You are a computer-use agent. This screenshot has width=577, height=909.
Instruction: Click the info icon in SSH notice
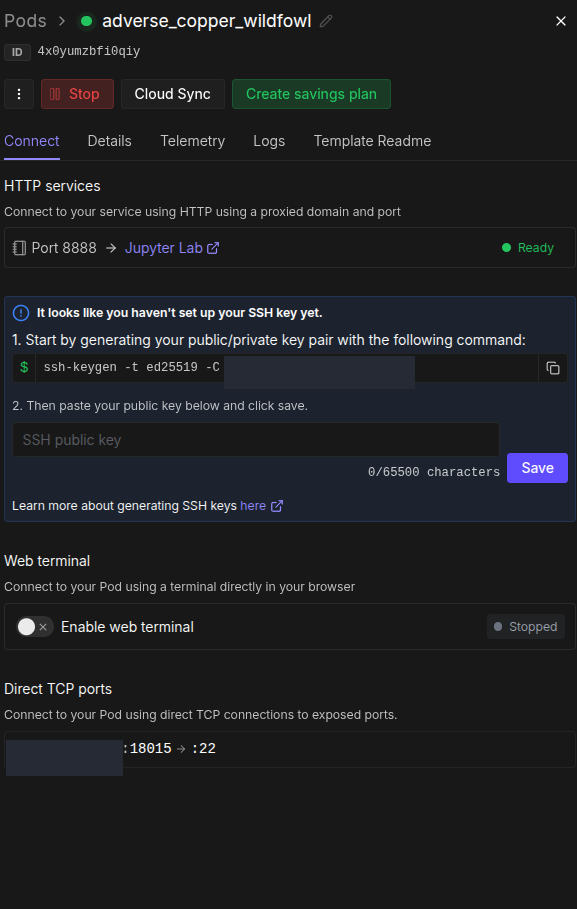click(21, 313)
